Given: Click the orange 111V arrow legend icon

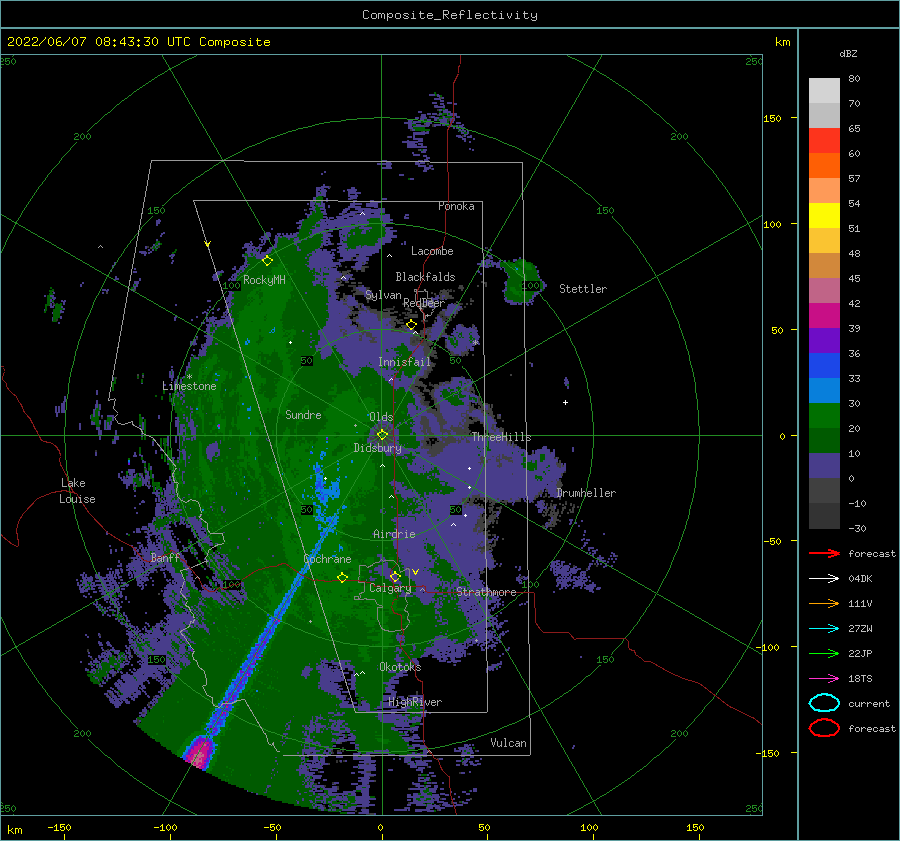Looking at the screenshot, I should [x=824, y=603].
